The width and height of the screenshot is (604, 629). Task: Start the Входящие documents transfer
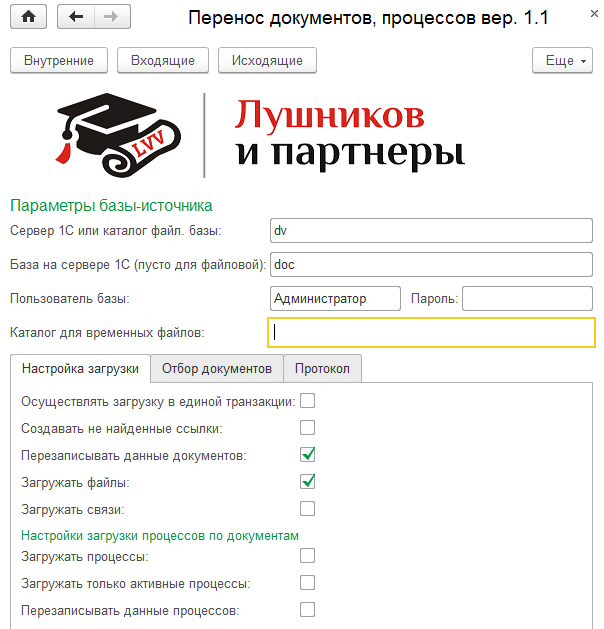(163, 61)
